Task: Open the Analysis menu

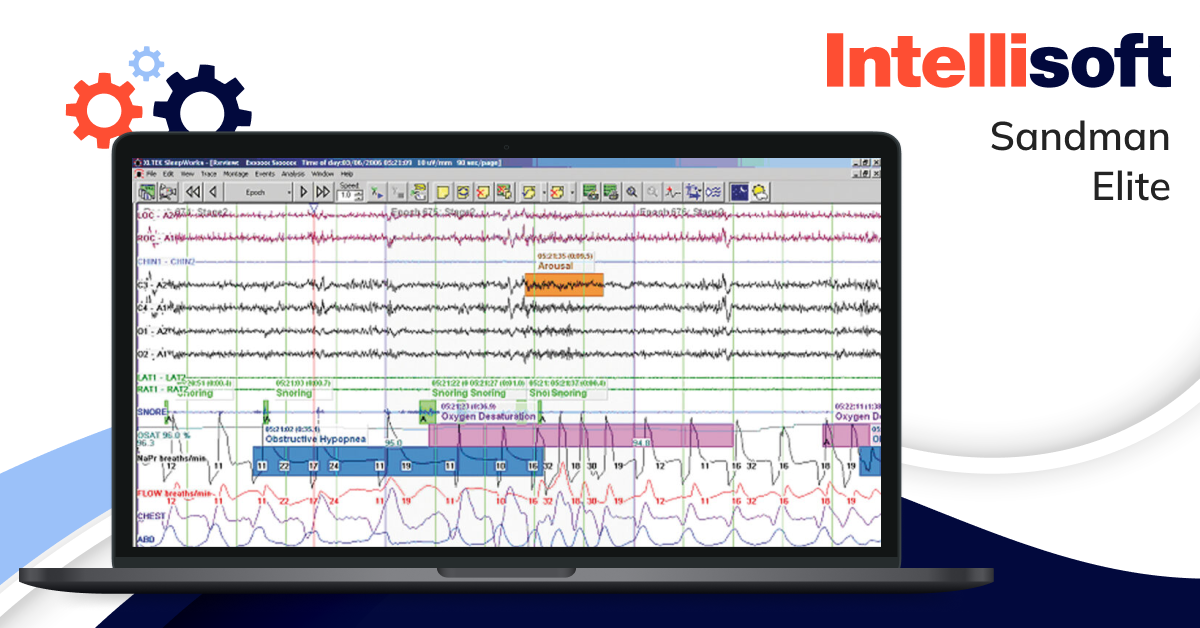Action: 293,174
